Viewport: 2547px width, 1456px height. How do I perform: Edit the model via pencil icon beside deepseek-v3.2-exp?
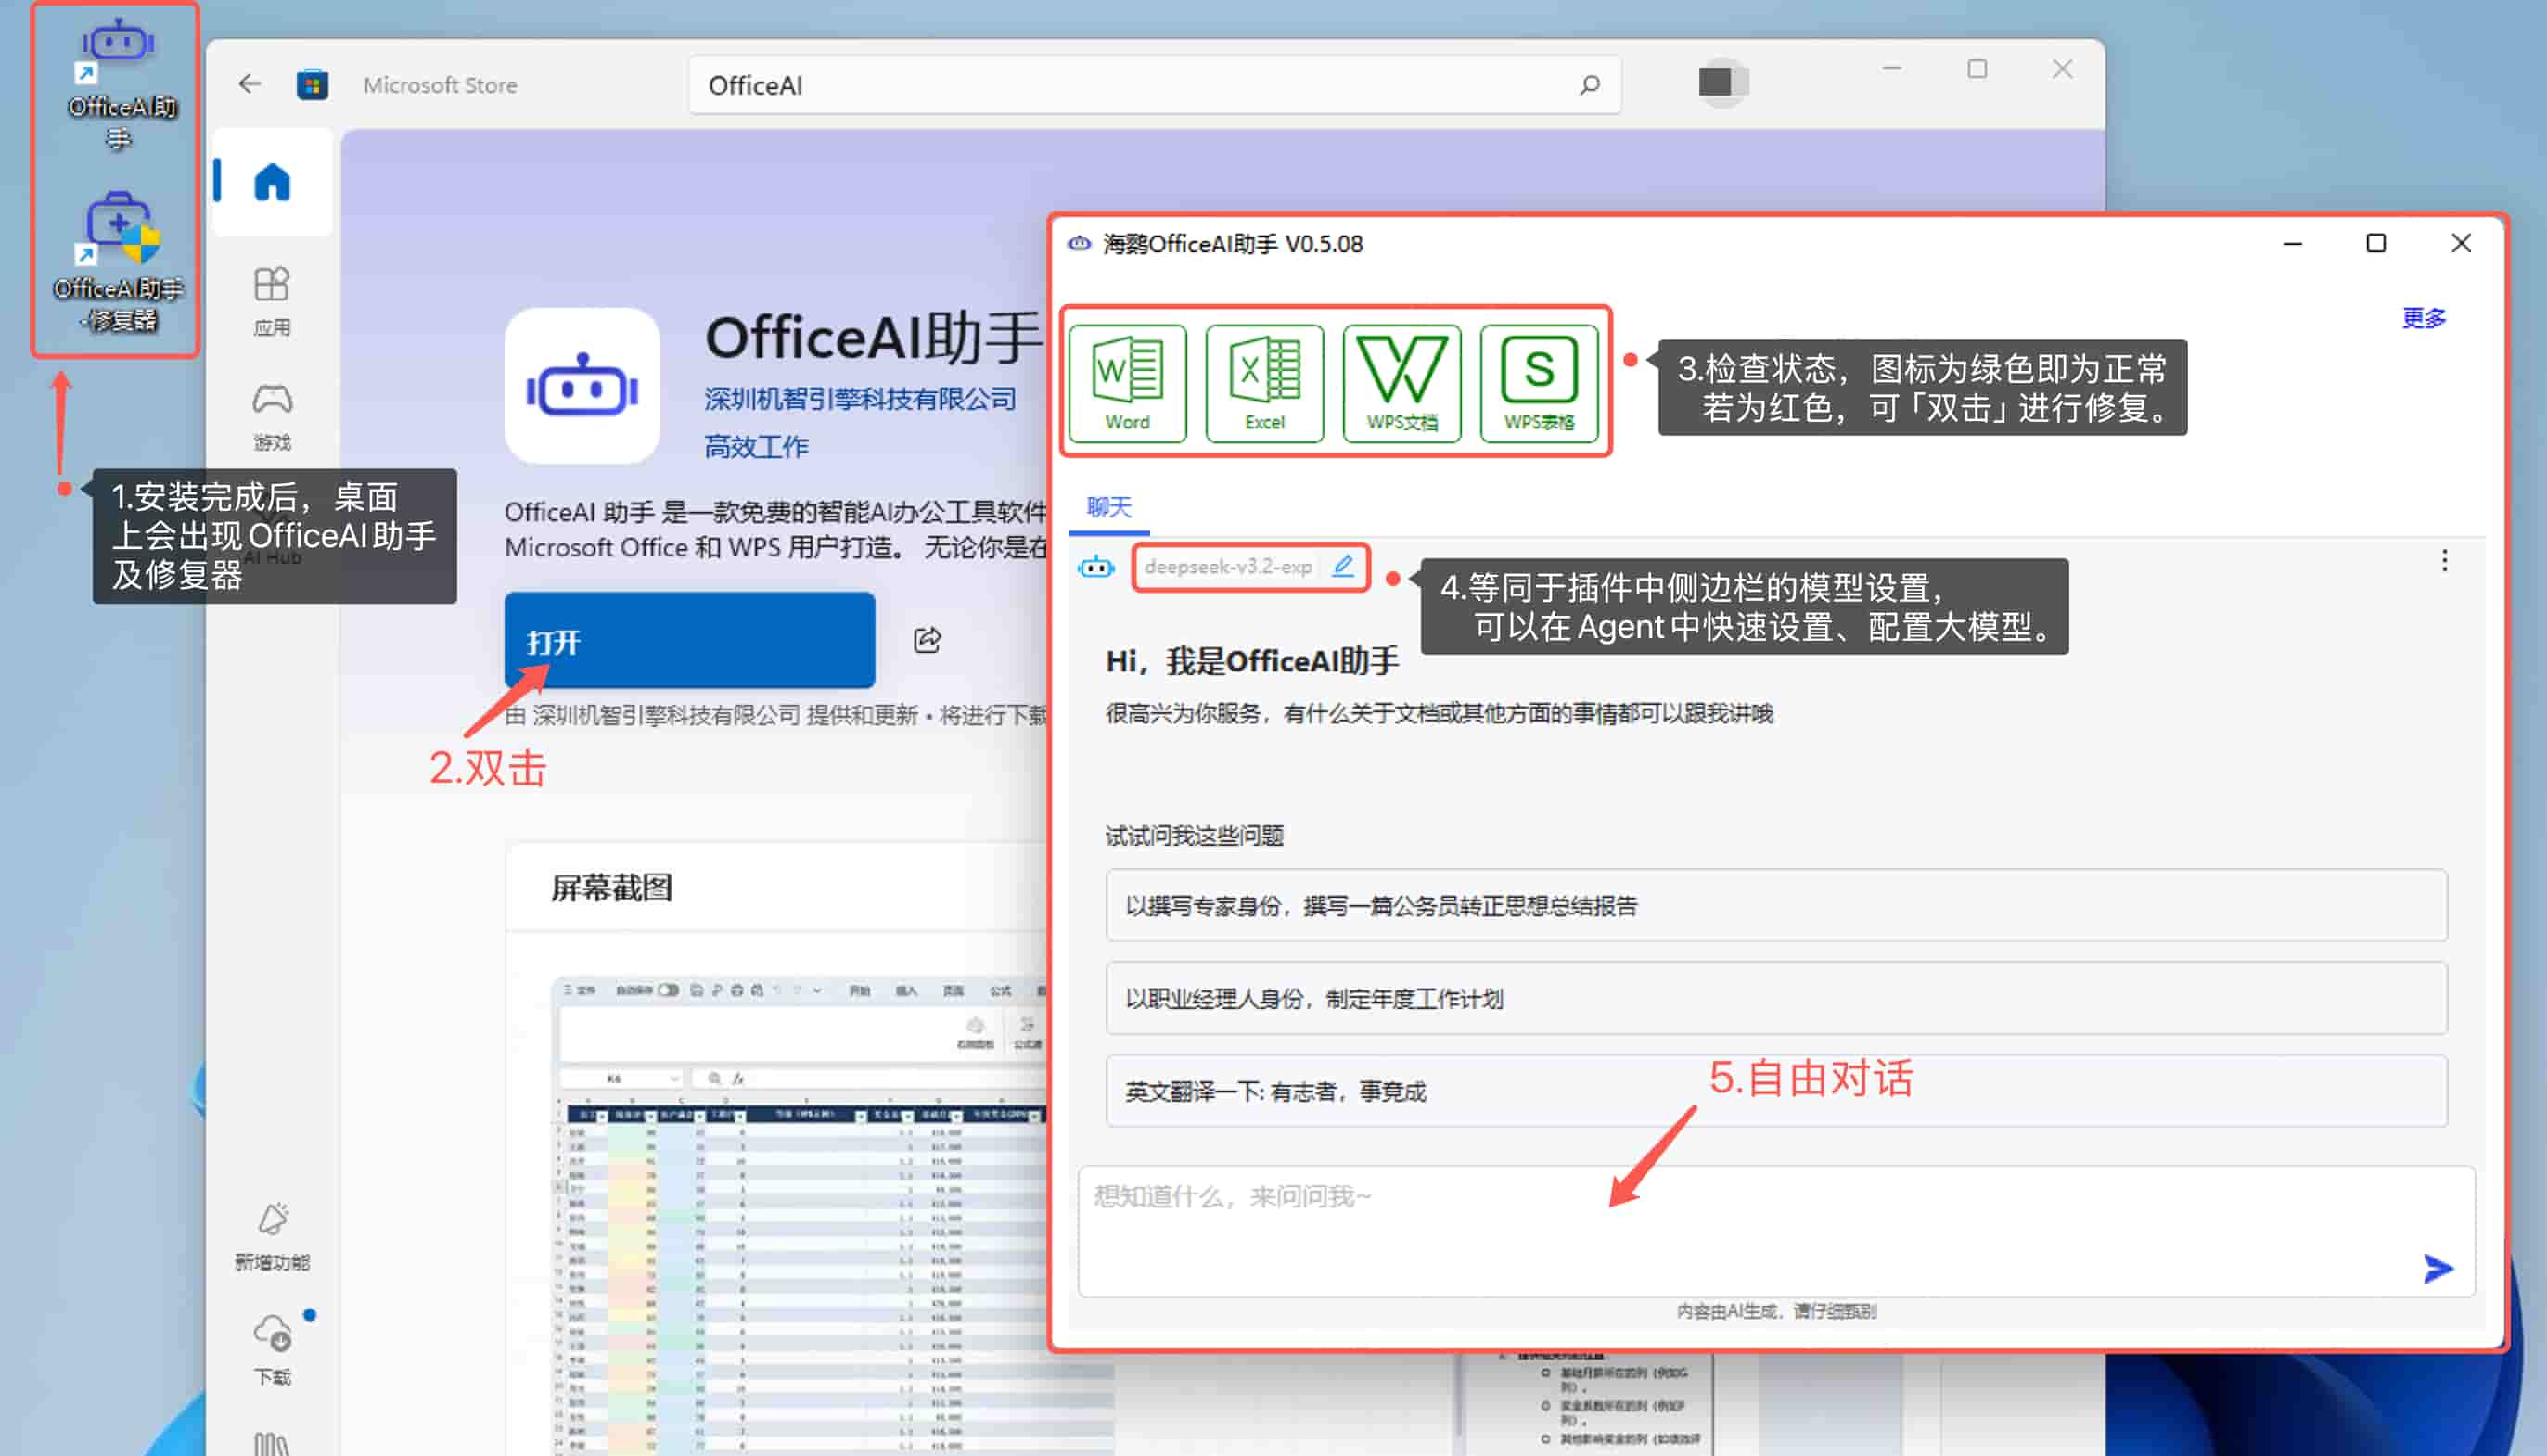point(1344,565)
